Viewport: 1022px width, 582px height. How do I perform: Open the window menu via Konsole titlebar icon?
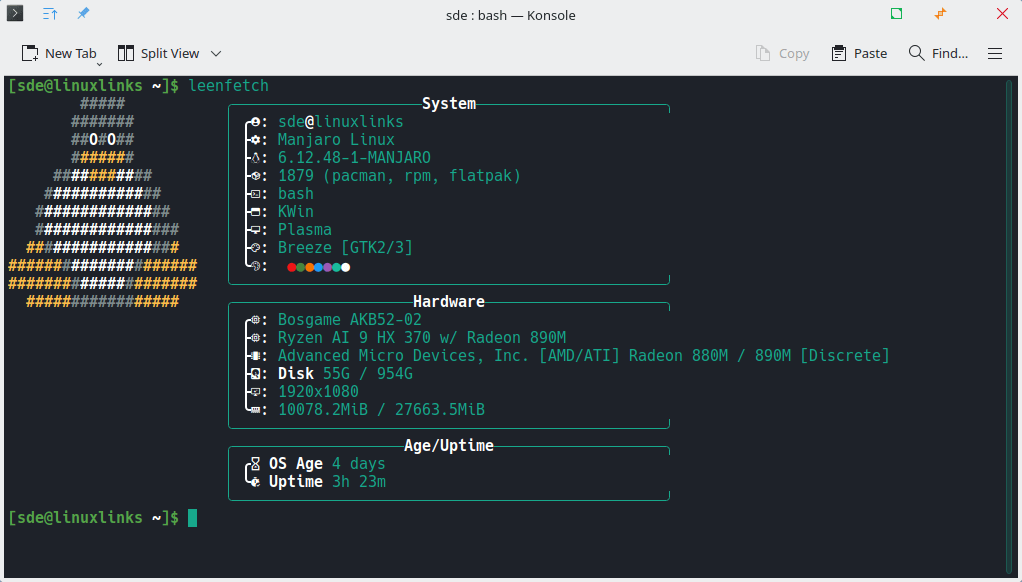click(14, 14)
